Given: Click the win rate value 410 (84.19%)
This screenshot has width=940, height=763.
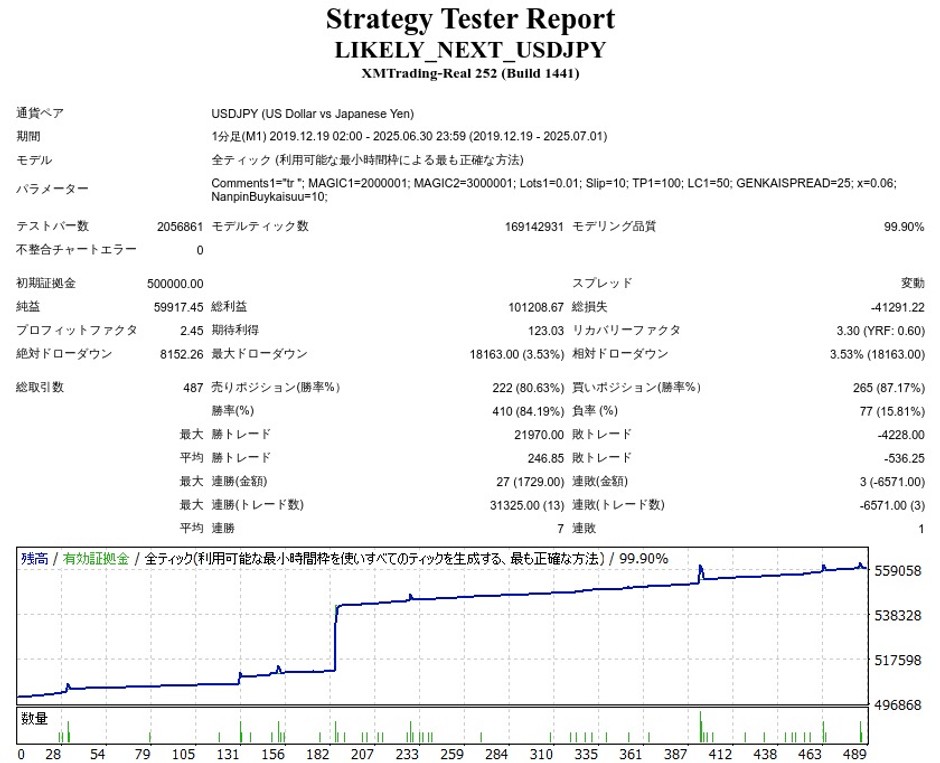Looking at the screenshot, I should point(528,411).
